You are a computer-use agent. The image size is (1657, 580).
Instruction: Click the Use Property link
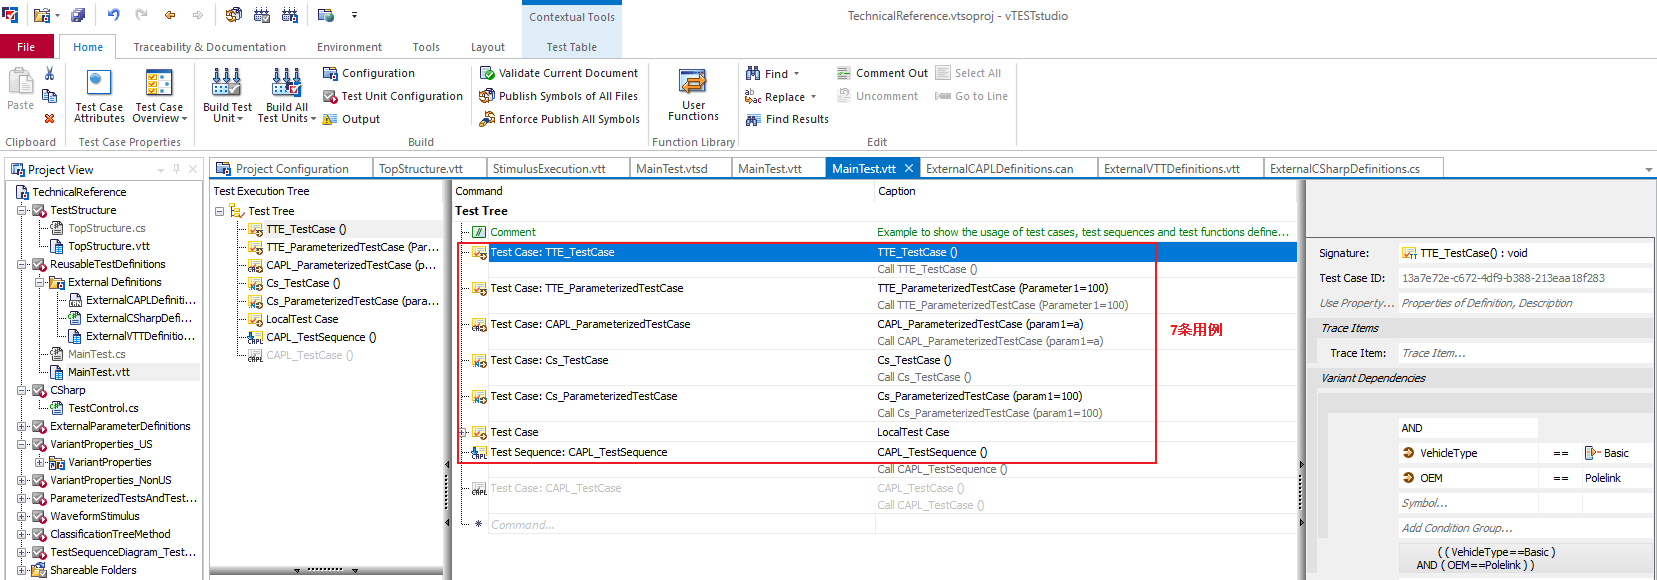pos(1356,303)
